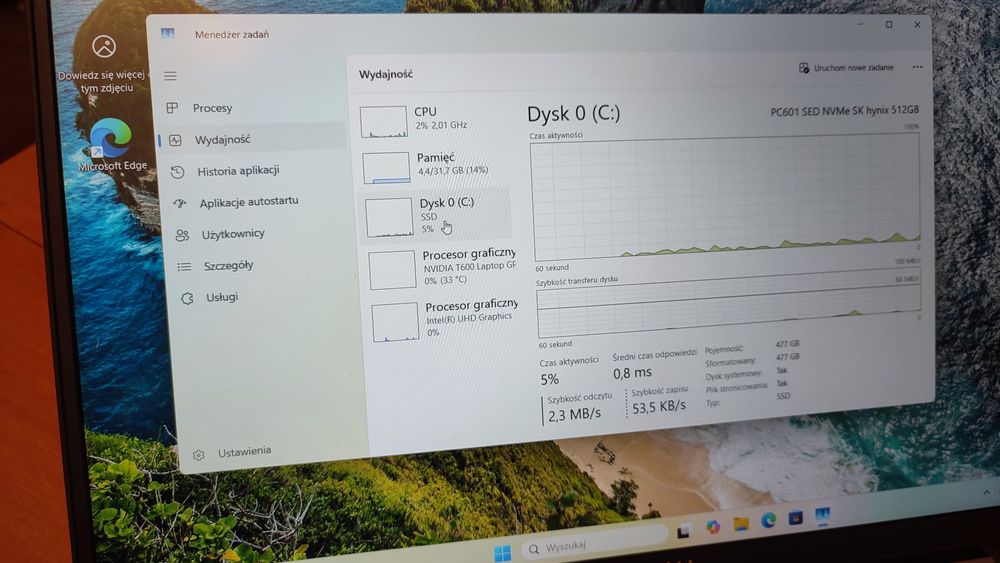Select the NVIDIA T600 Procesor graficzny entry
The image size is (1000, 563).
(443, 268)
